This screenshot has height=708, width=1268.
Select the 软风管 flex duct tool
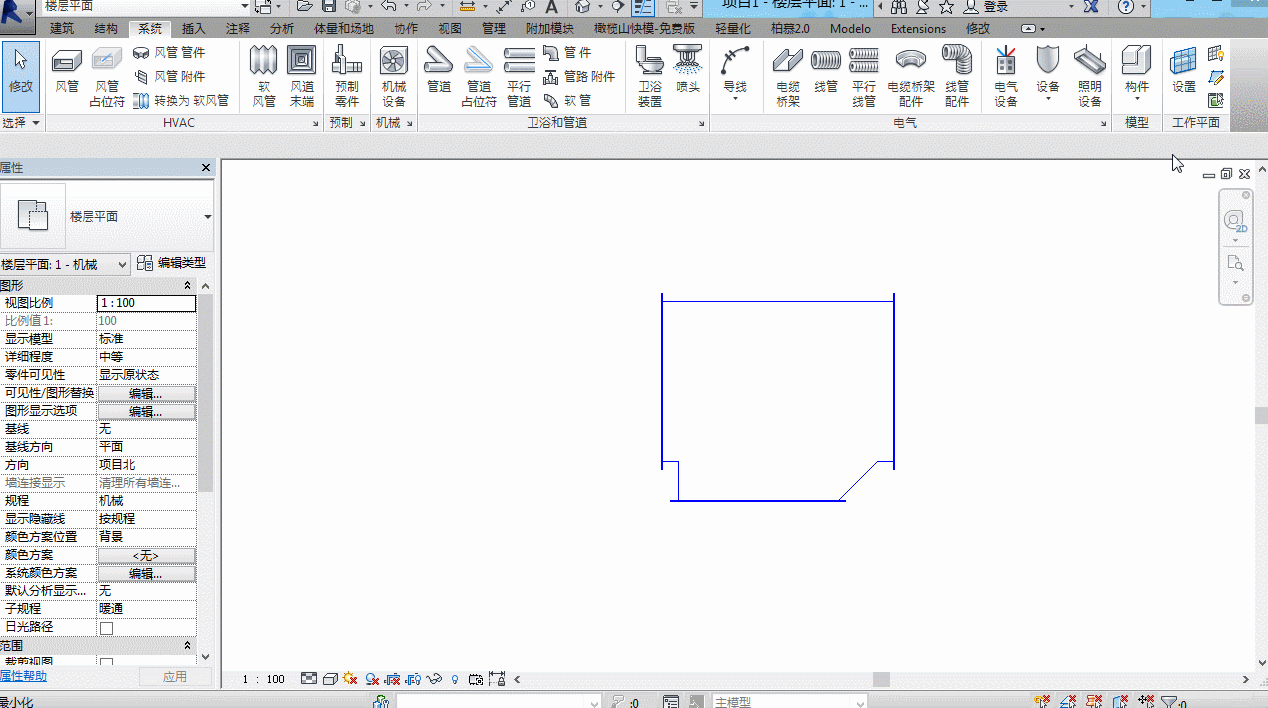[x=264, y=77]
